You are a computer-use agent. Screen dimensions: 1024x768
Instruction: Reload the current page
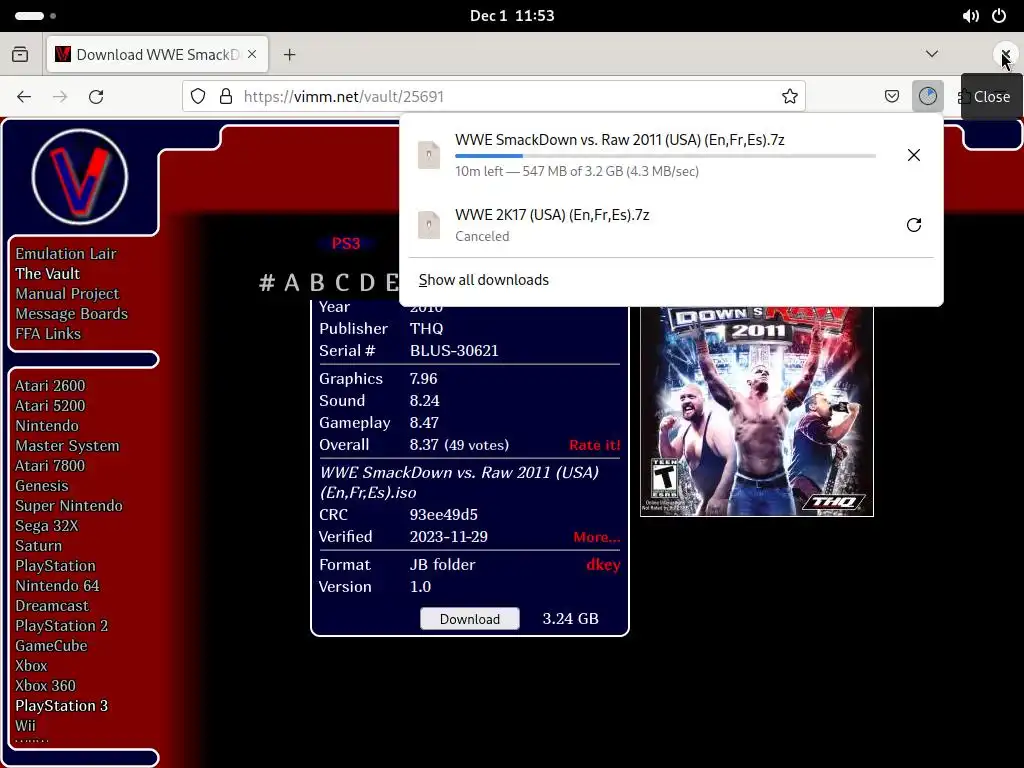point(96,97)
